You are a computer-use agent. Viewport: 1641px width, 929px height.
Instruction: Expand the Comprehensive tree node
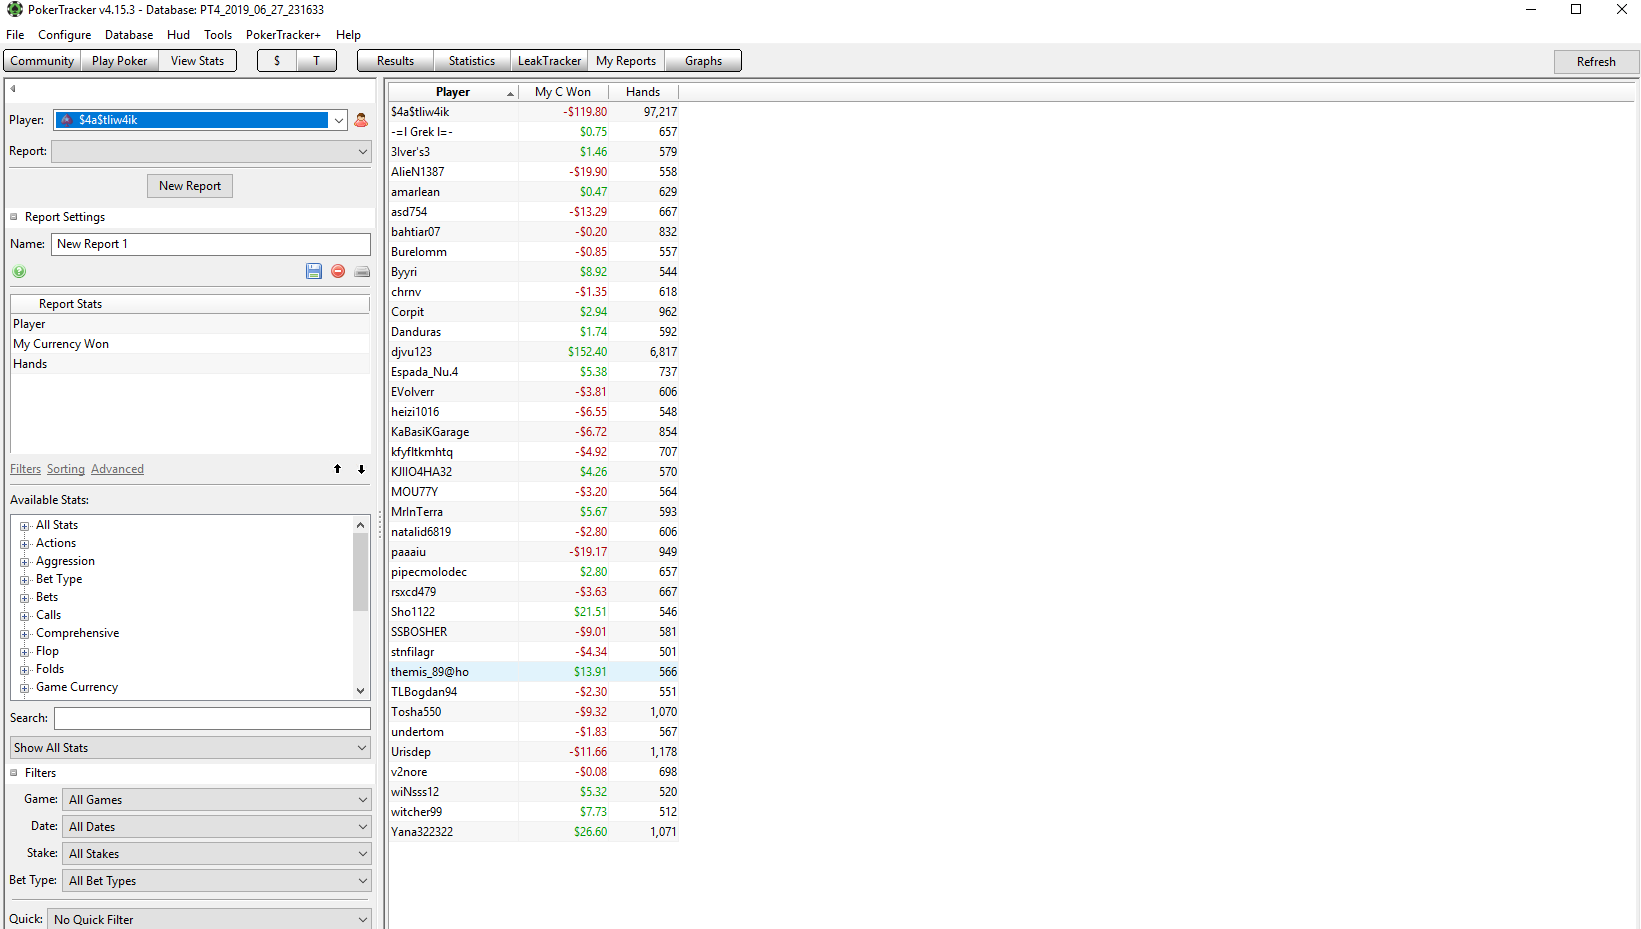coord(25,634)
